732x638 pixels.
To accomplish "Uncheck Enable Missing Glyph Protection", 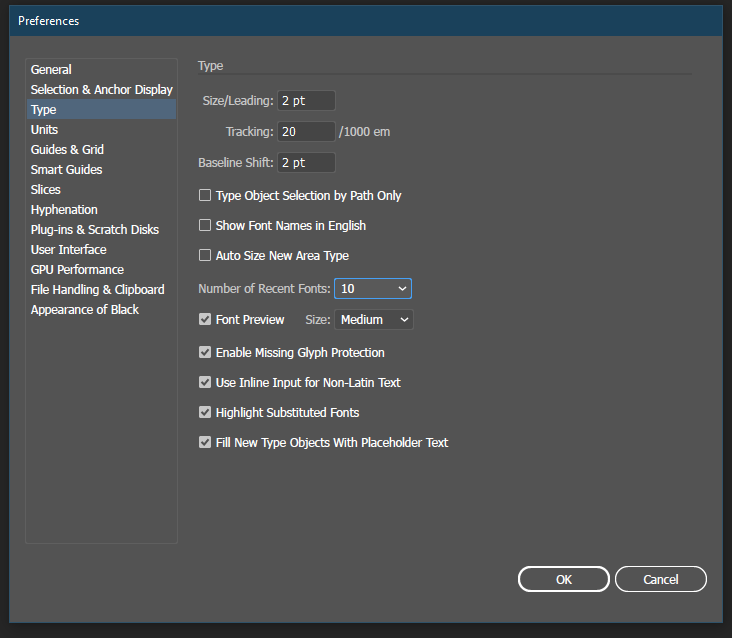I will [205, 353].
